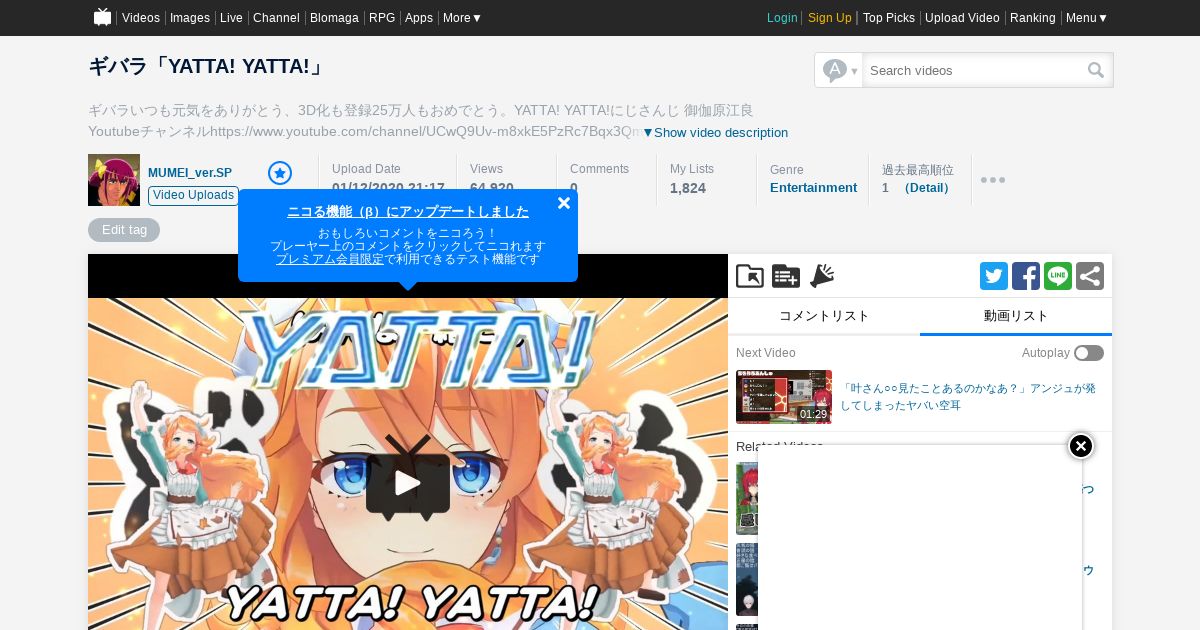1200x630 pixels.
Task: Click the Login link
Action: [782, 18]
